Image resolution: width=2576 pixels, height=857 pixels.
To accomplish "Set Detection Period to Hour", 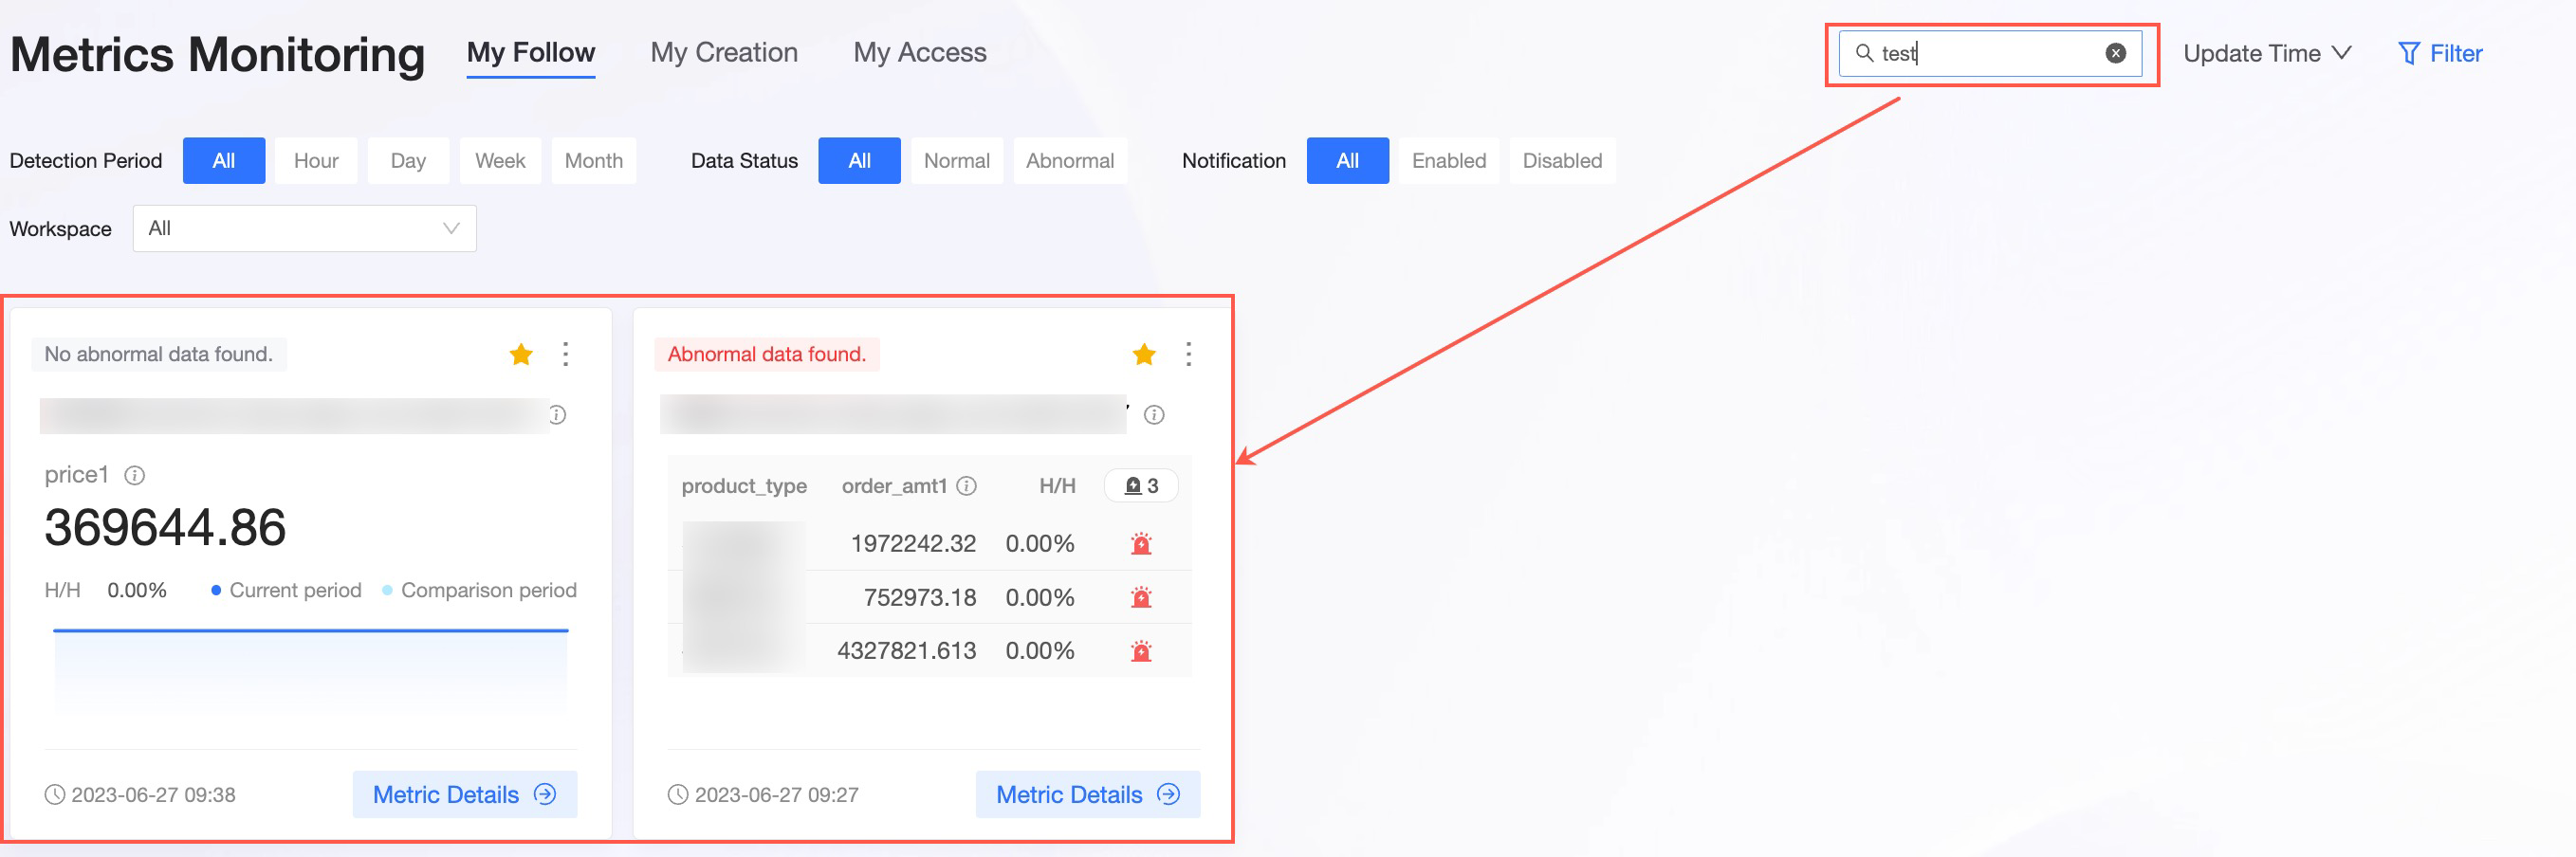I will 316,161.
